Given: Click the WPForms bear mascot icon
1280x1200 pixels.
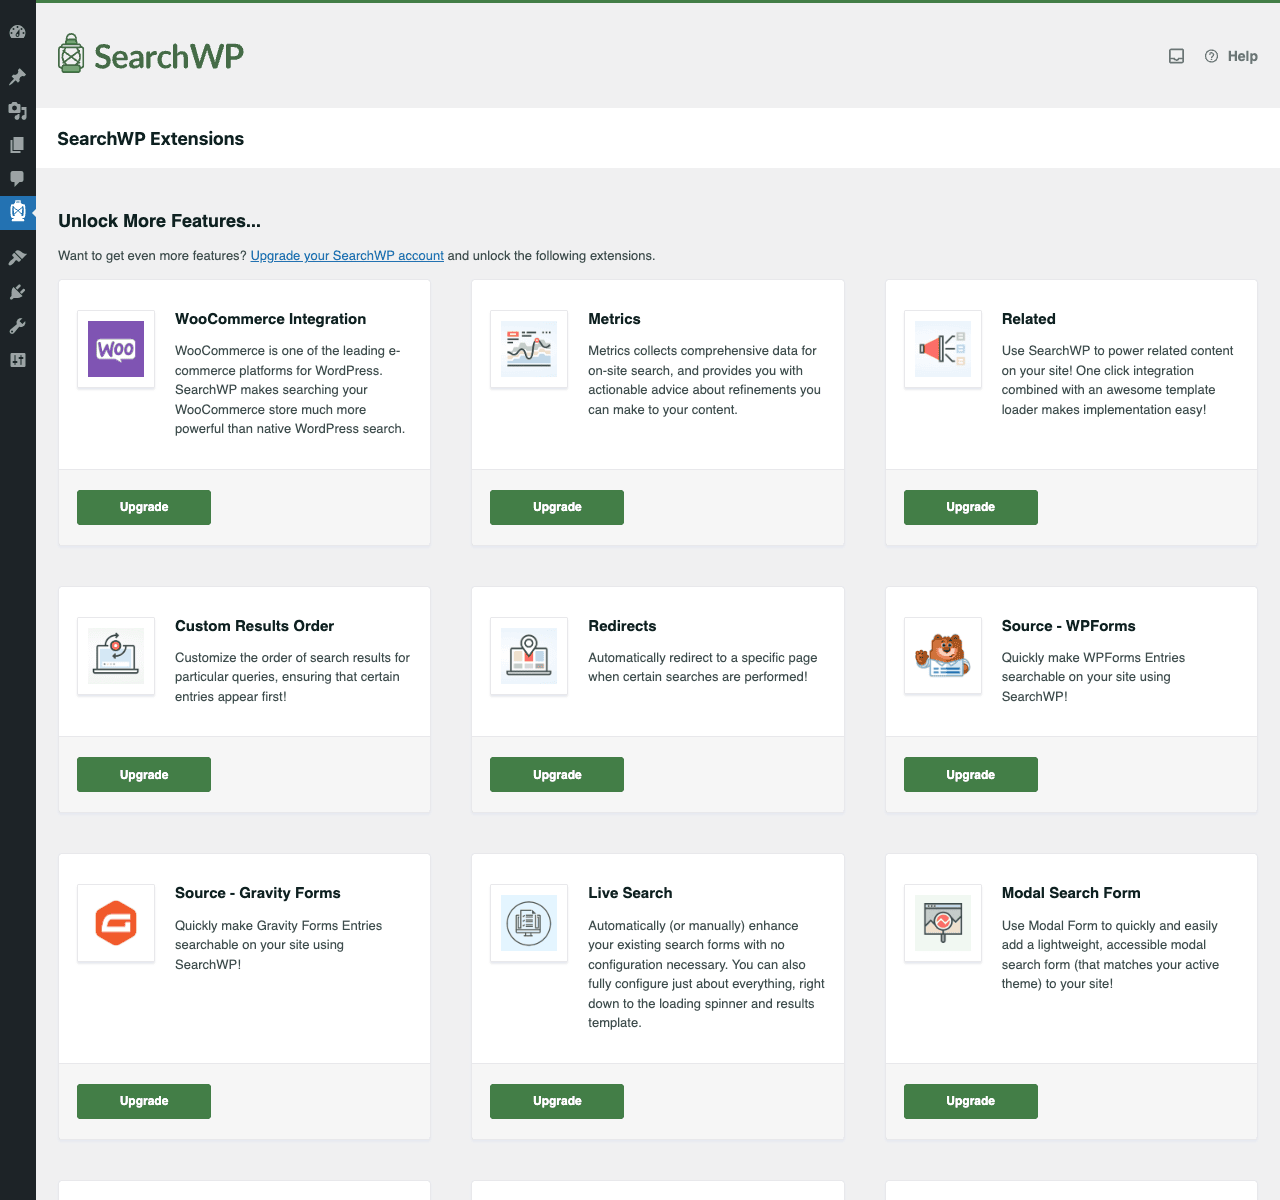Looking at the screenshot, I should pos(943,656).
